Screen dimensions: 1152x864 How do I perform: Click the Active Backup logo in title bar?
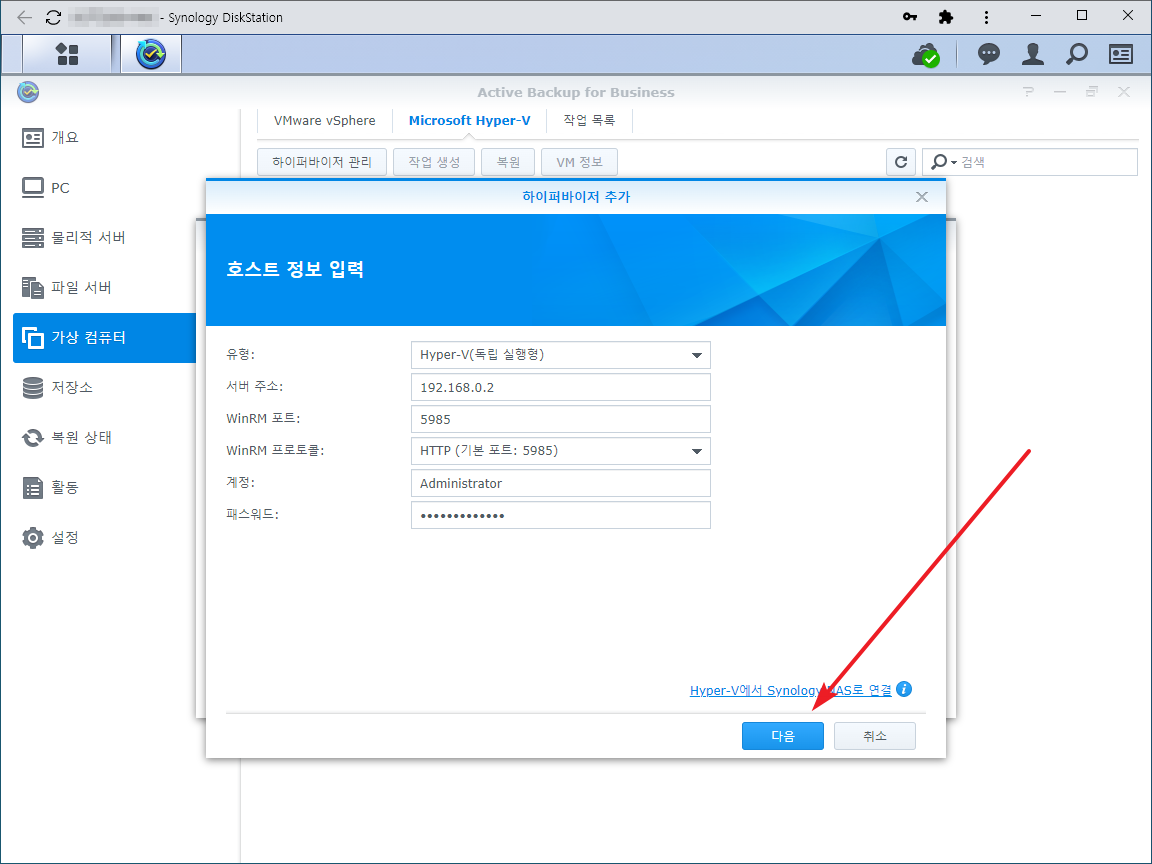coord(28,92)
